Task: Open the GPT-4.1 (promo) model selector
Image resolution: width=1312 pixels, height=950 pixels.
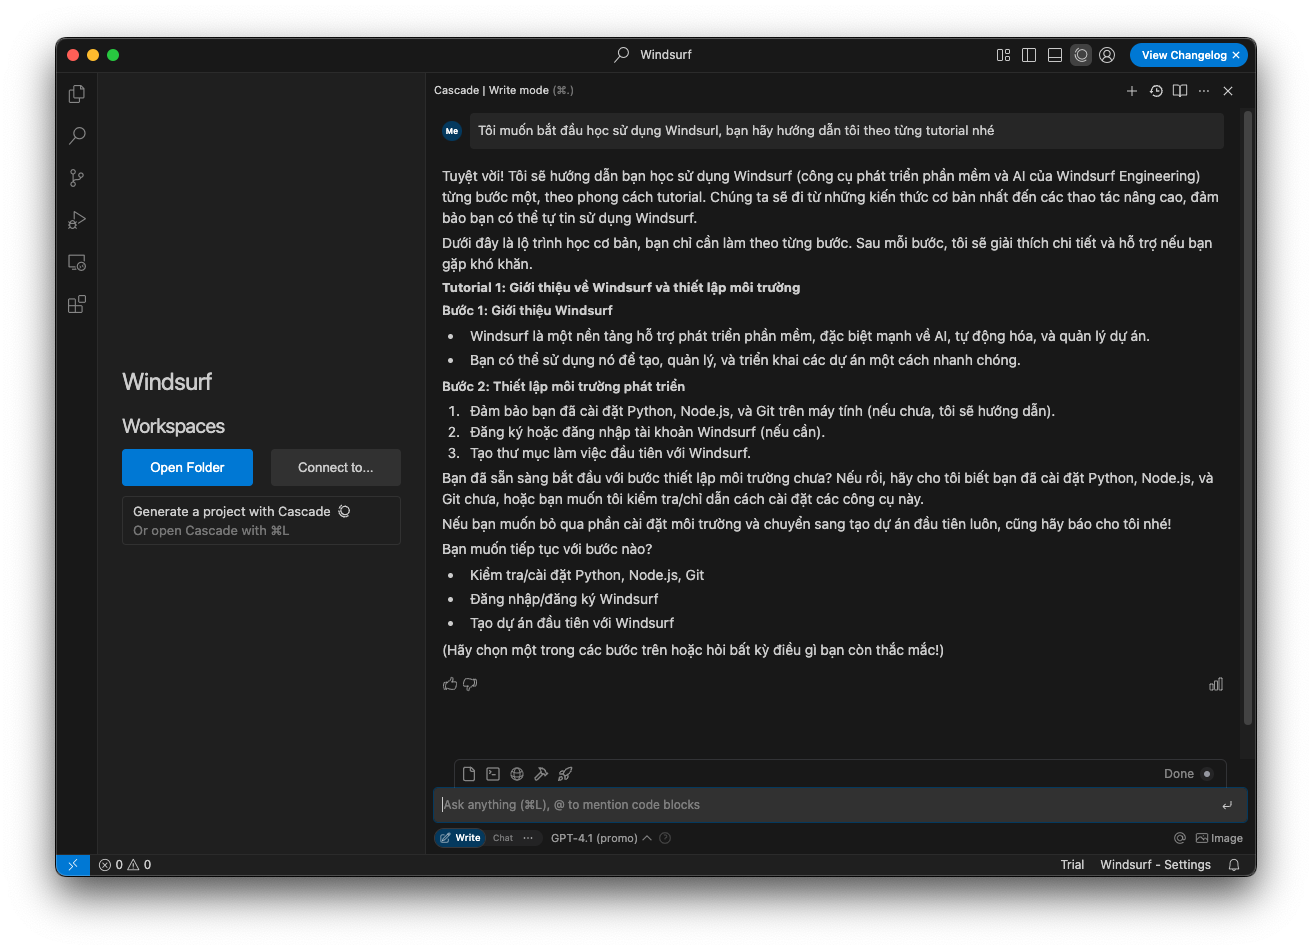Action: pos(601,838)
